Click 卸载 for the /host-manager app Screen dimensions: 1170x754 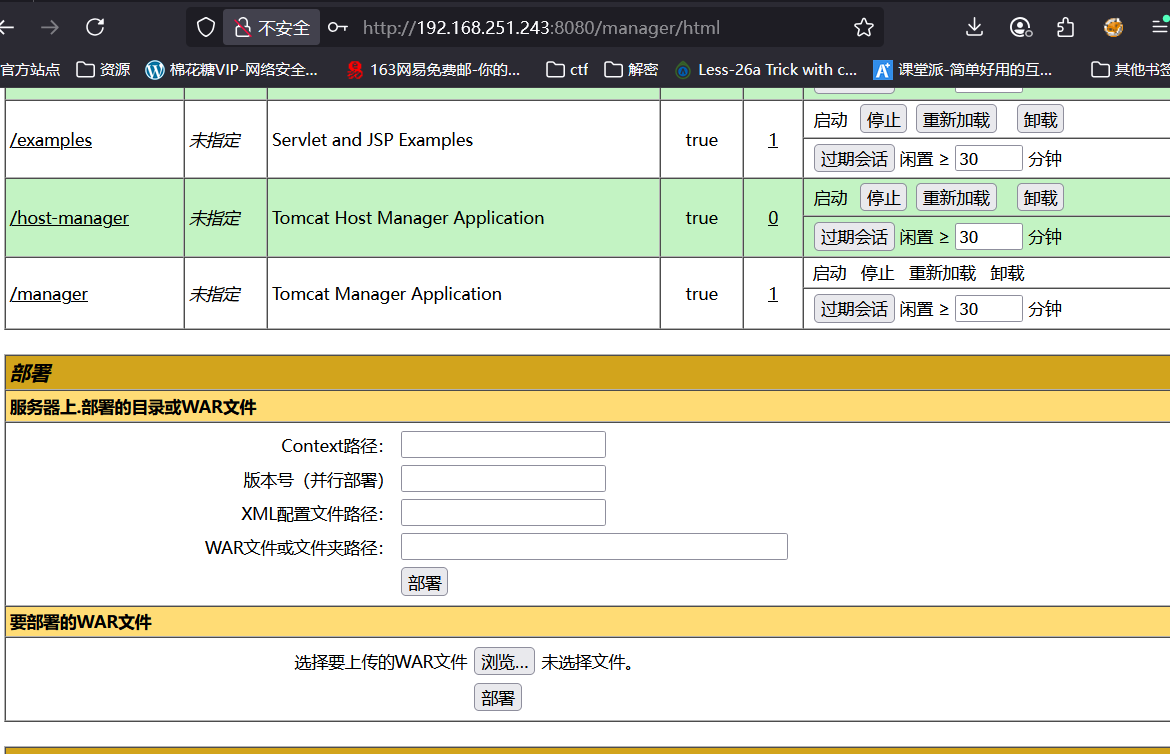tap(1040, 198)
